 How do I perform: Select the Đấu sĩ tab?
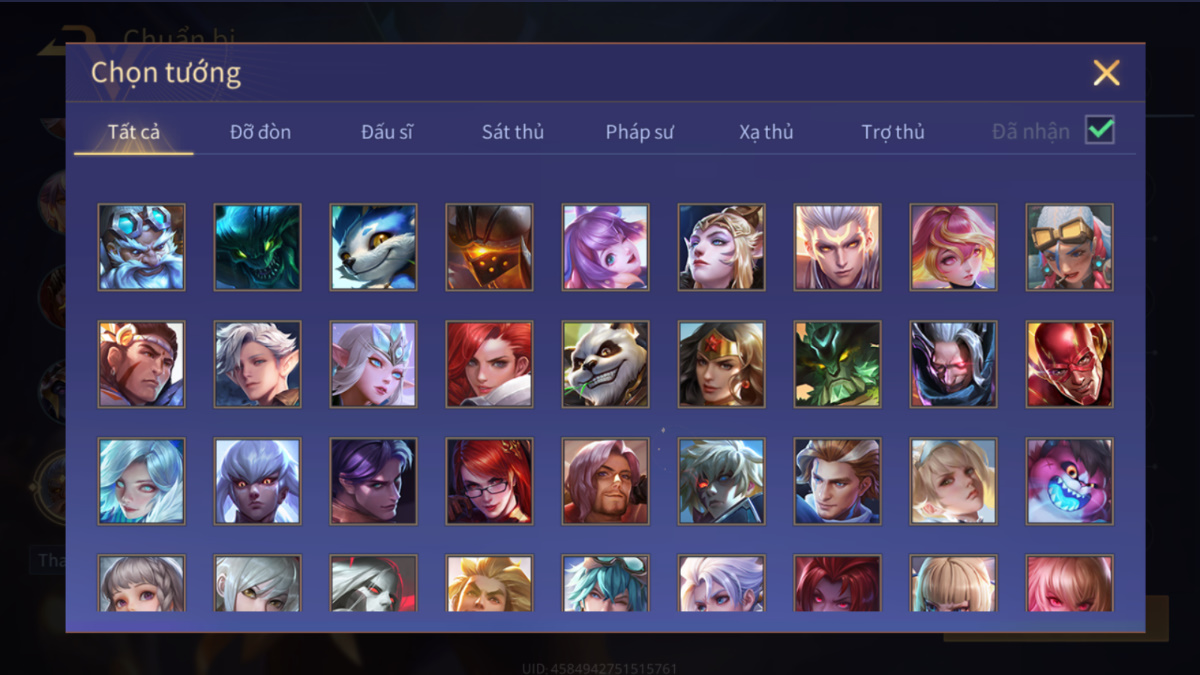pos(387,132)
